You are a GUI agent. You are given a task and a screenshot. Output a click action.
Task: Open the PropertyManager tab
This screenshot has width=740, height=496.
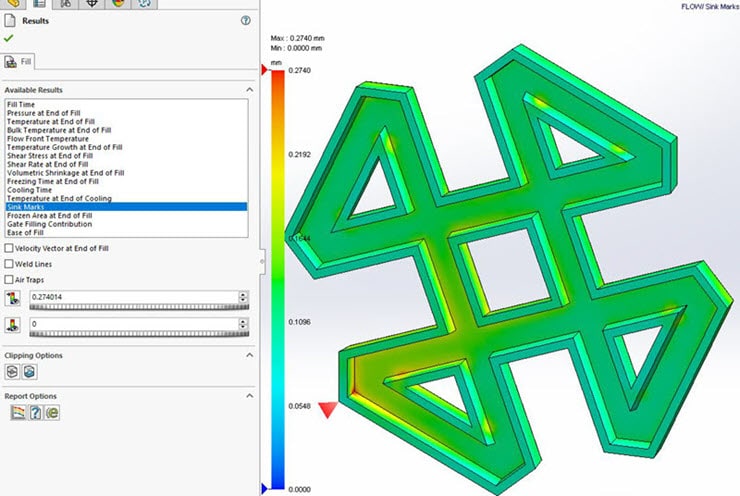click(40, 4)
